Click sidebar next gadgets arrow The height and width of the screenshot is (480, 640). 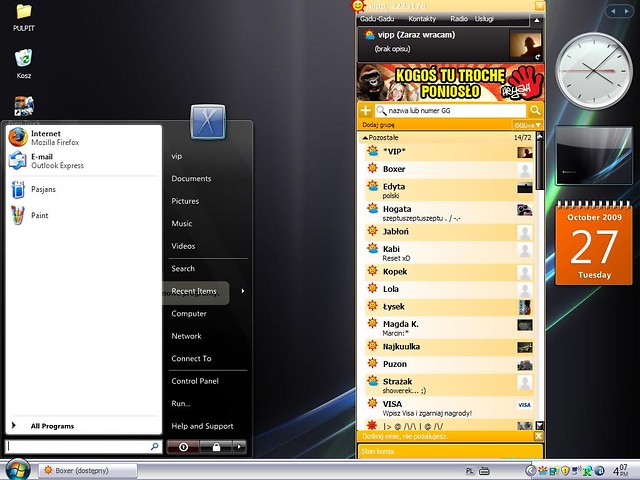[x=626, y=11]
